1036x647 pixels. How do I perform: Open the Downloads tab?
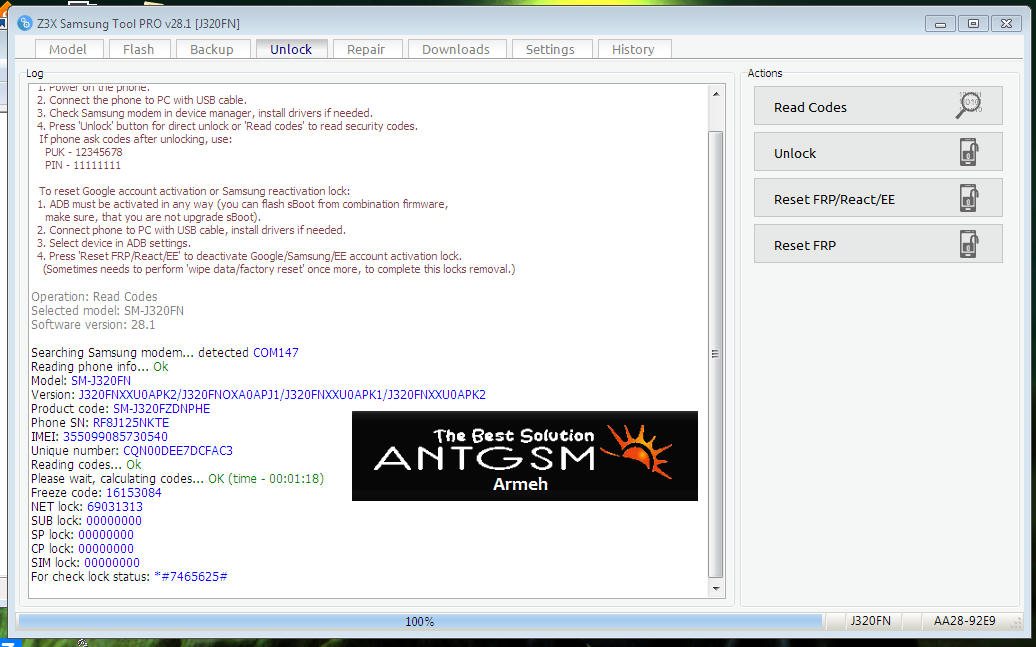tap(456, 50)
